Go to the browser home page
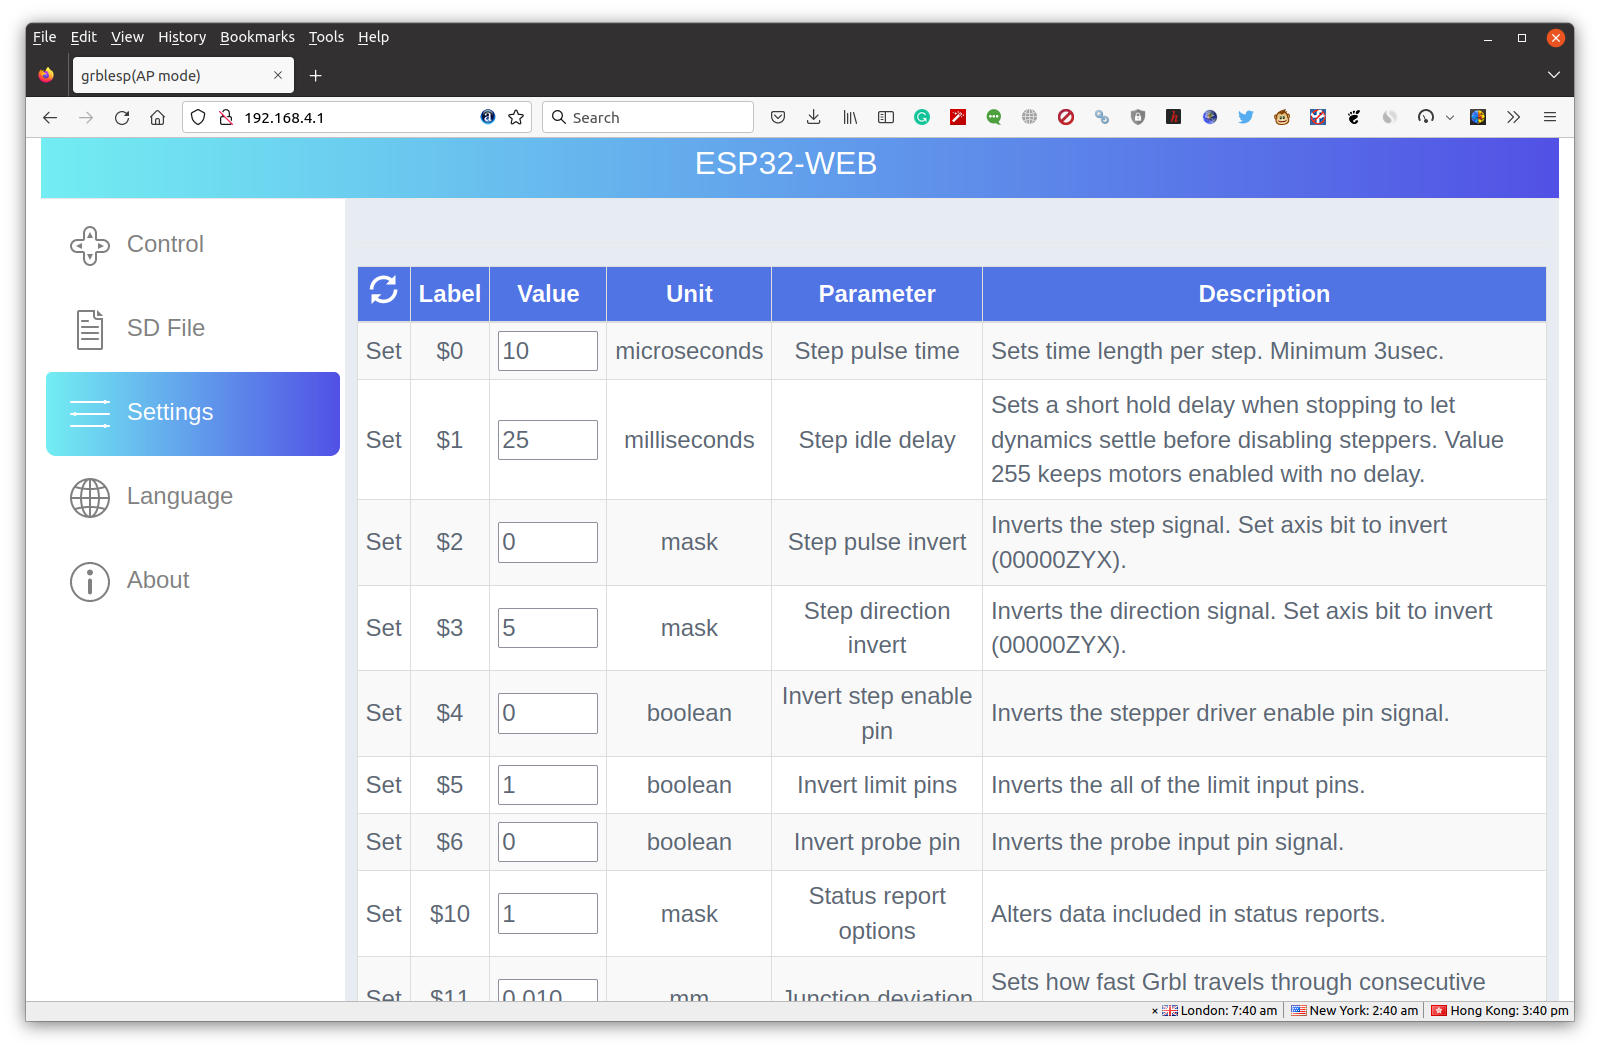 coord(158,117)
